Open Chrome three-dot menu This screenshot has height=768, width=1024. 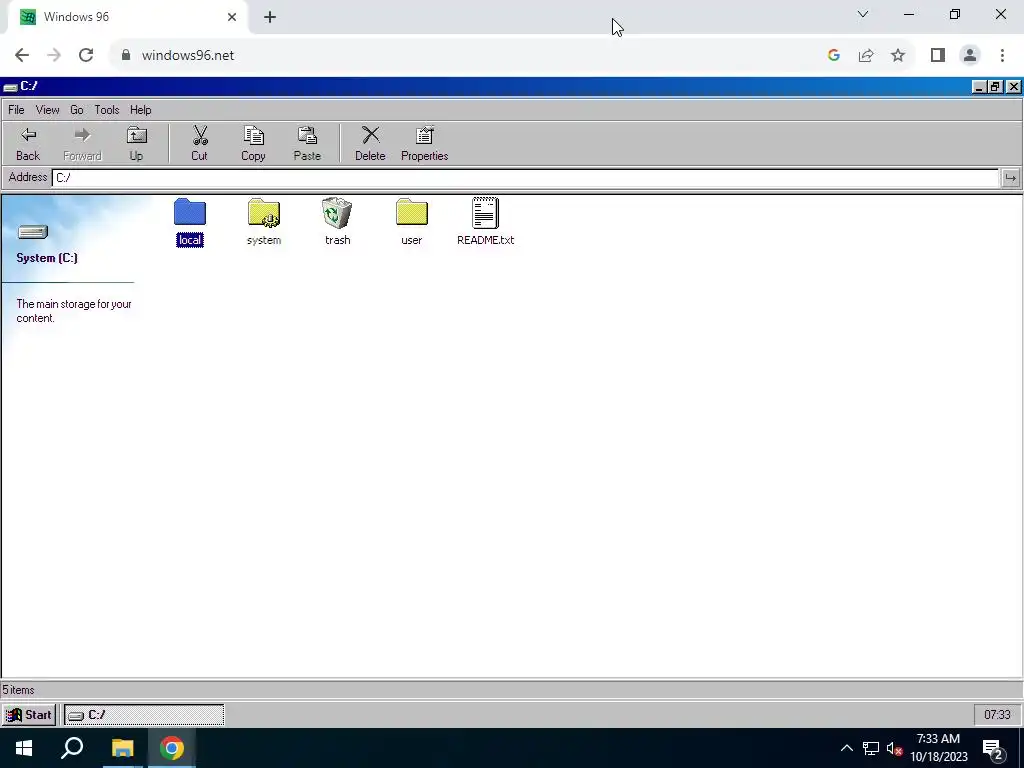pos(1002,55)
